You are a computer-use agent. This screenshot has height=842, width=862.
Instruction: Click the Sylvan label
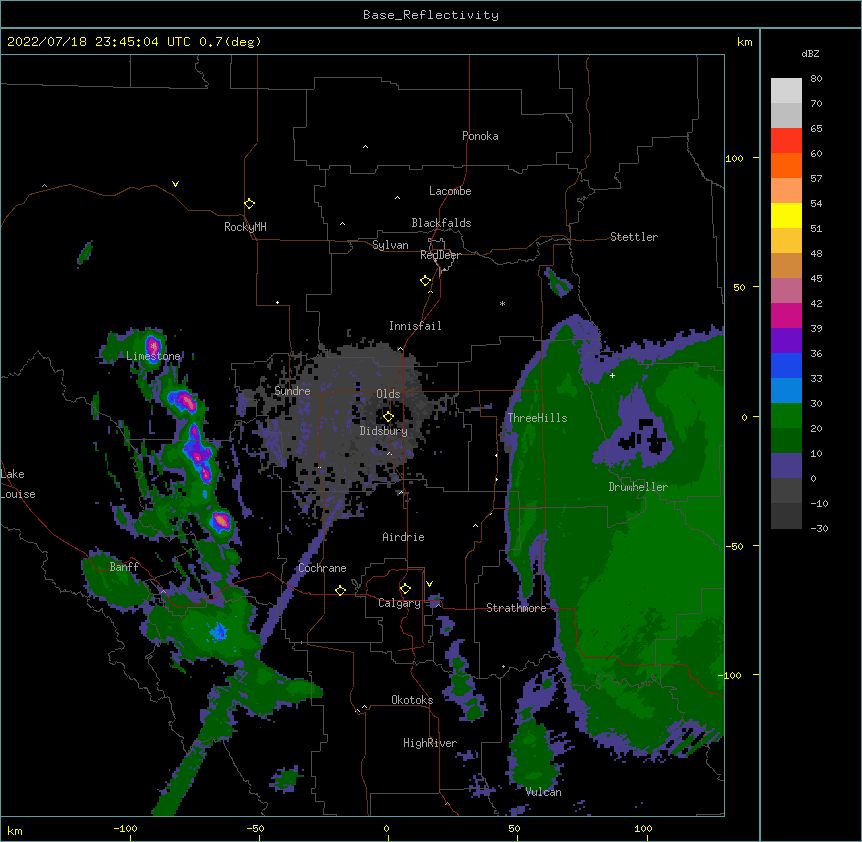point(390,245)
